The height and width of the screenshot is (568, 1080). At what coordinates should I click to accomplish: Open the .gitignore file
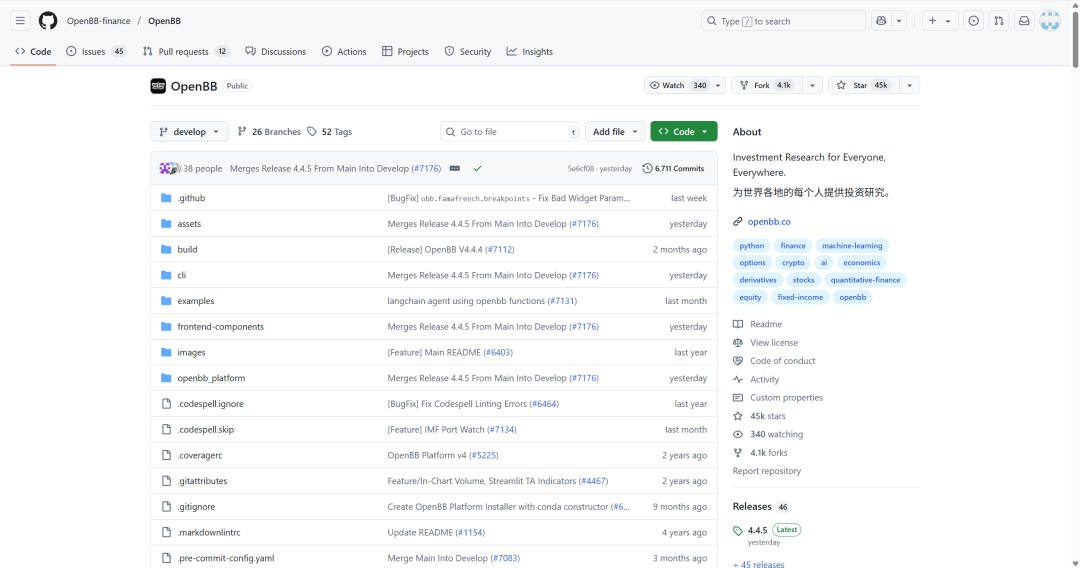tap(196, 507)
